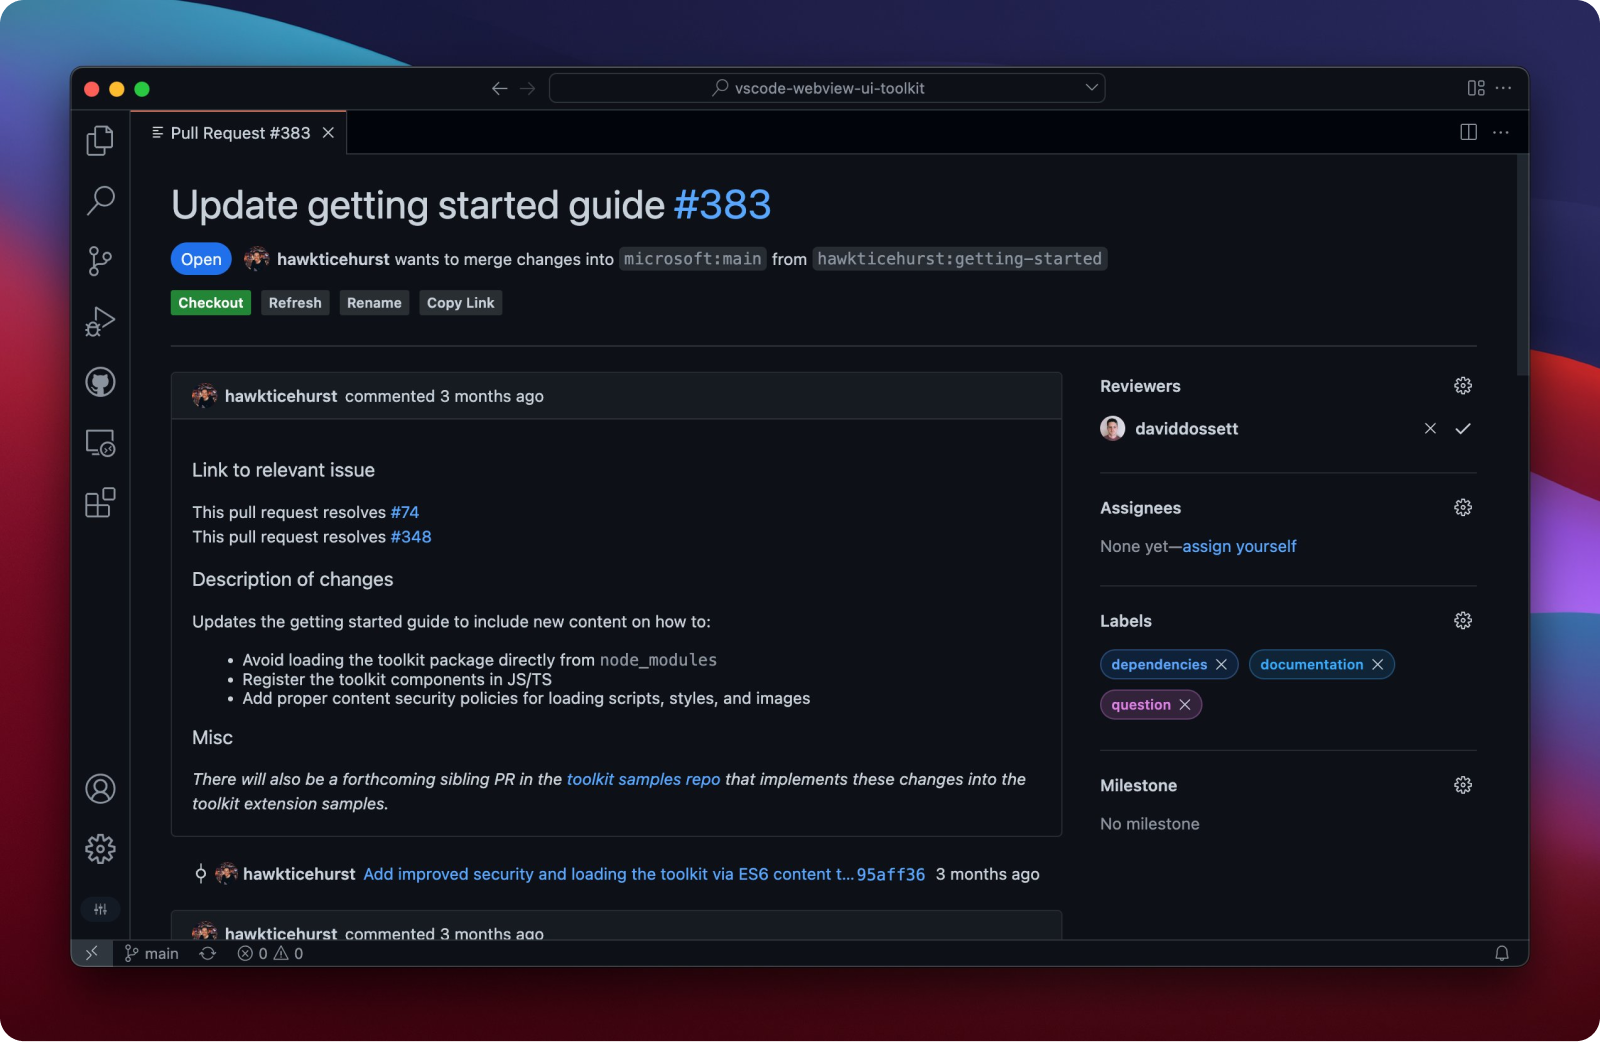Open the Accounts menu
This screenshot has height=1042, width=1600.
coord(99,789)
